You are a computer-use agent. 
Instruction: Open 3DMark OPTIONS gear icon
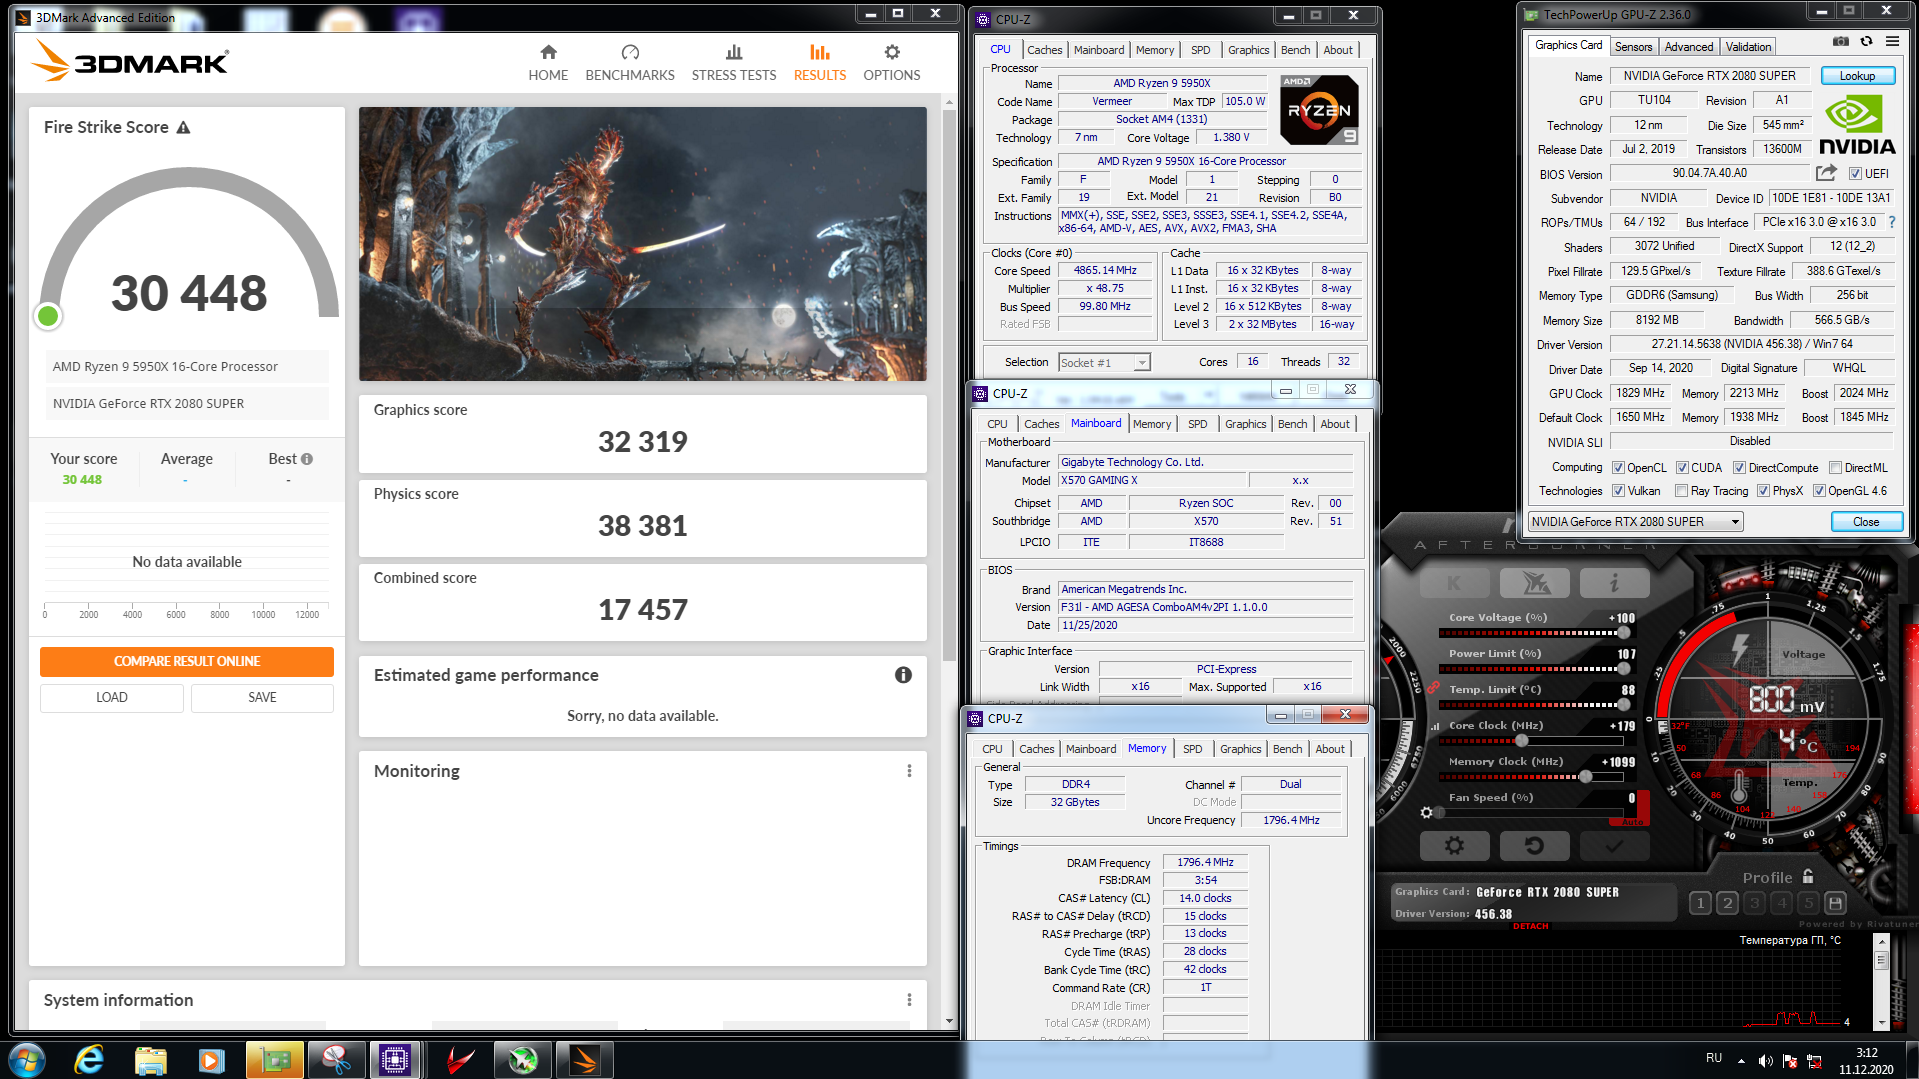[x=892, y=53]
